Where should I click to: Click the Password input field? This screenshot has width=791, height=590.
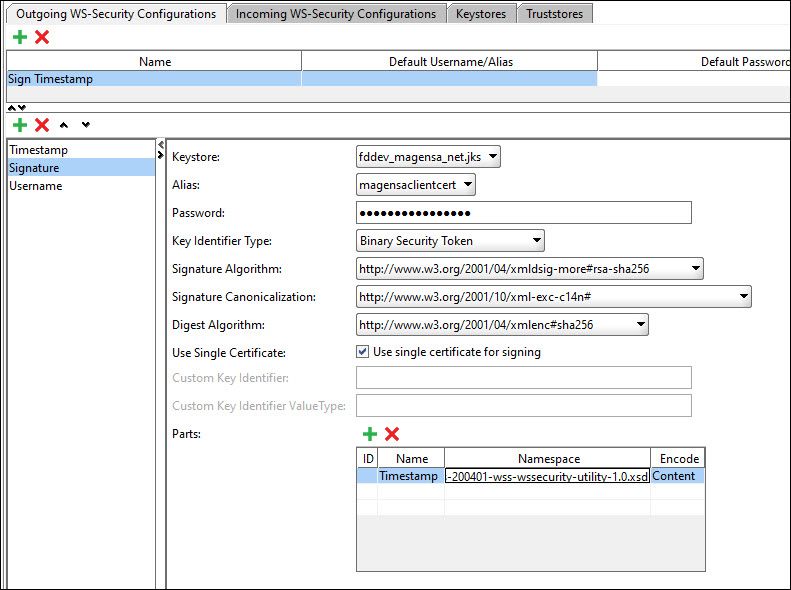point(524,213)
